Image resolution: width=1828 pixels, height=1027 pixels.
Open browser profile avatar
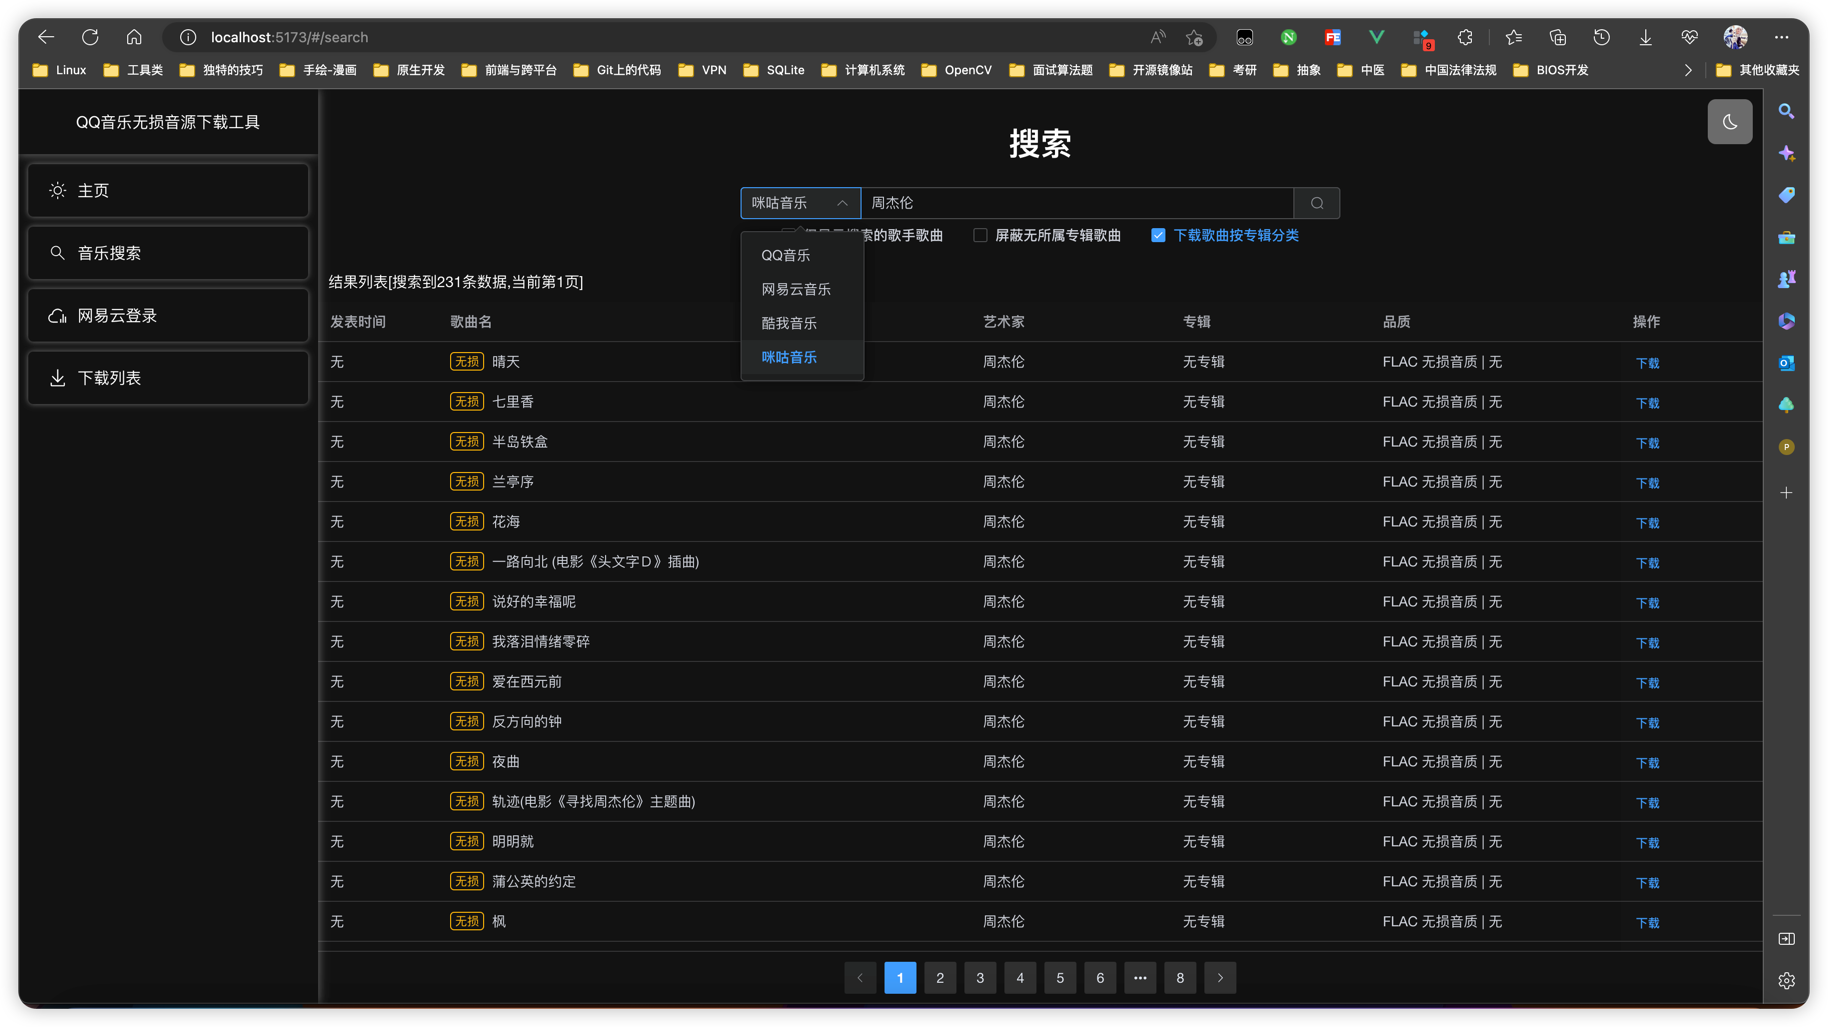1735,37
